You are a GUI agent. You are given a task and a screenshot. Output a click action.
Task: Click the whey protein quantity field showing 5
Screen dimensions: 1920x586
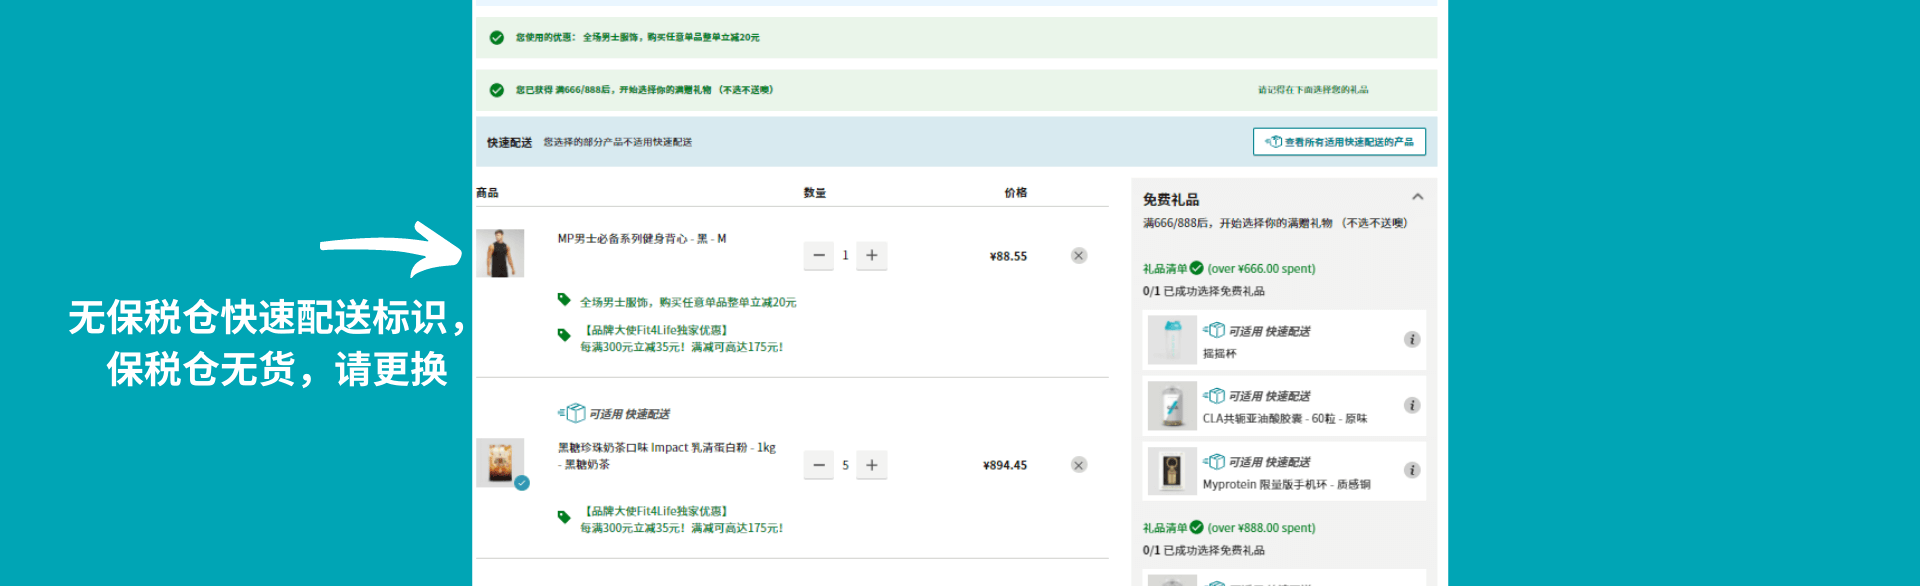(845, 465)
